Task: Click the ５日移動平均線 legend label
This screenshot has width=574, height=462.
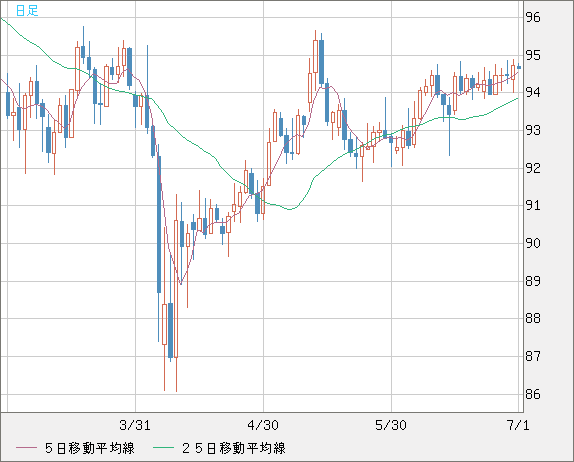Action: pyautogui.click(x=90, y=448)
